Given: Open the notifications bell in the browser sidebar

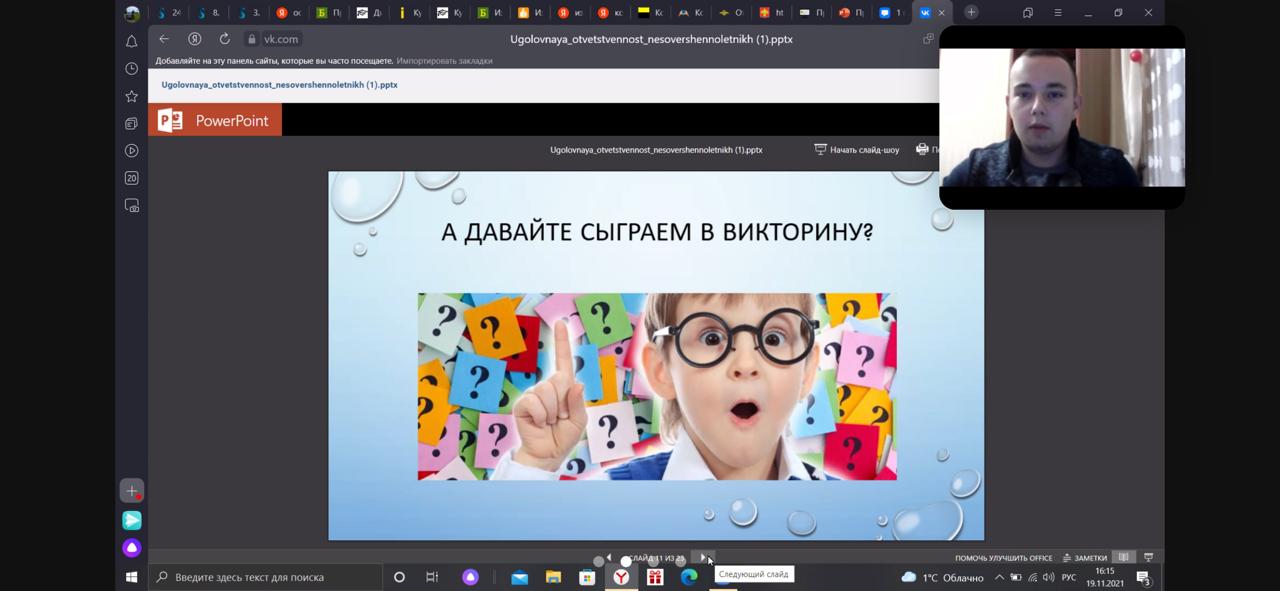Looking at the screenshot, I should [x=131, y=42].
